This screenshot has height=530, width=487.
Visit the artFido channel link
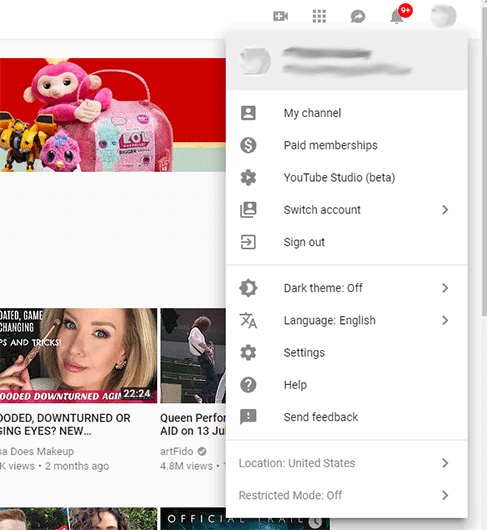pyautogui.click(x=176, y=451)
